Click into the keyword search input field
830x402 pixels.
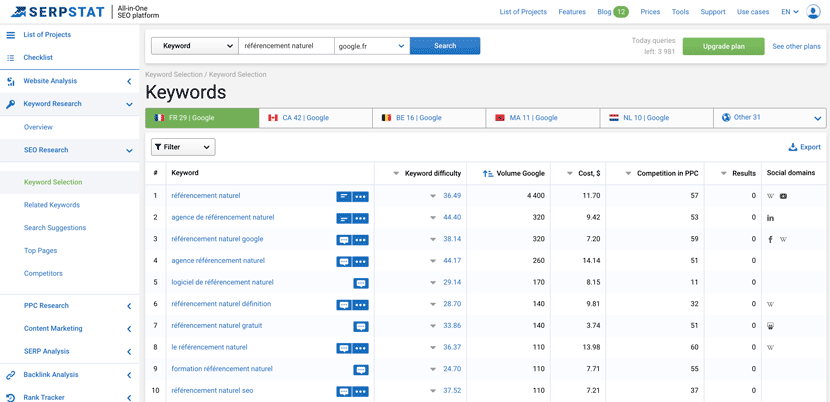285,46
